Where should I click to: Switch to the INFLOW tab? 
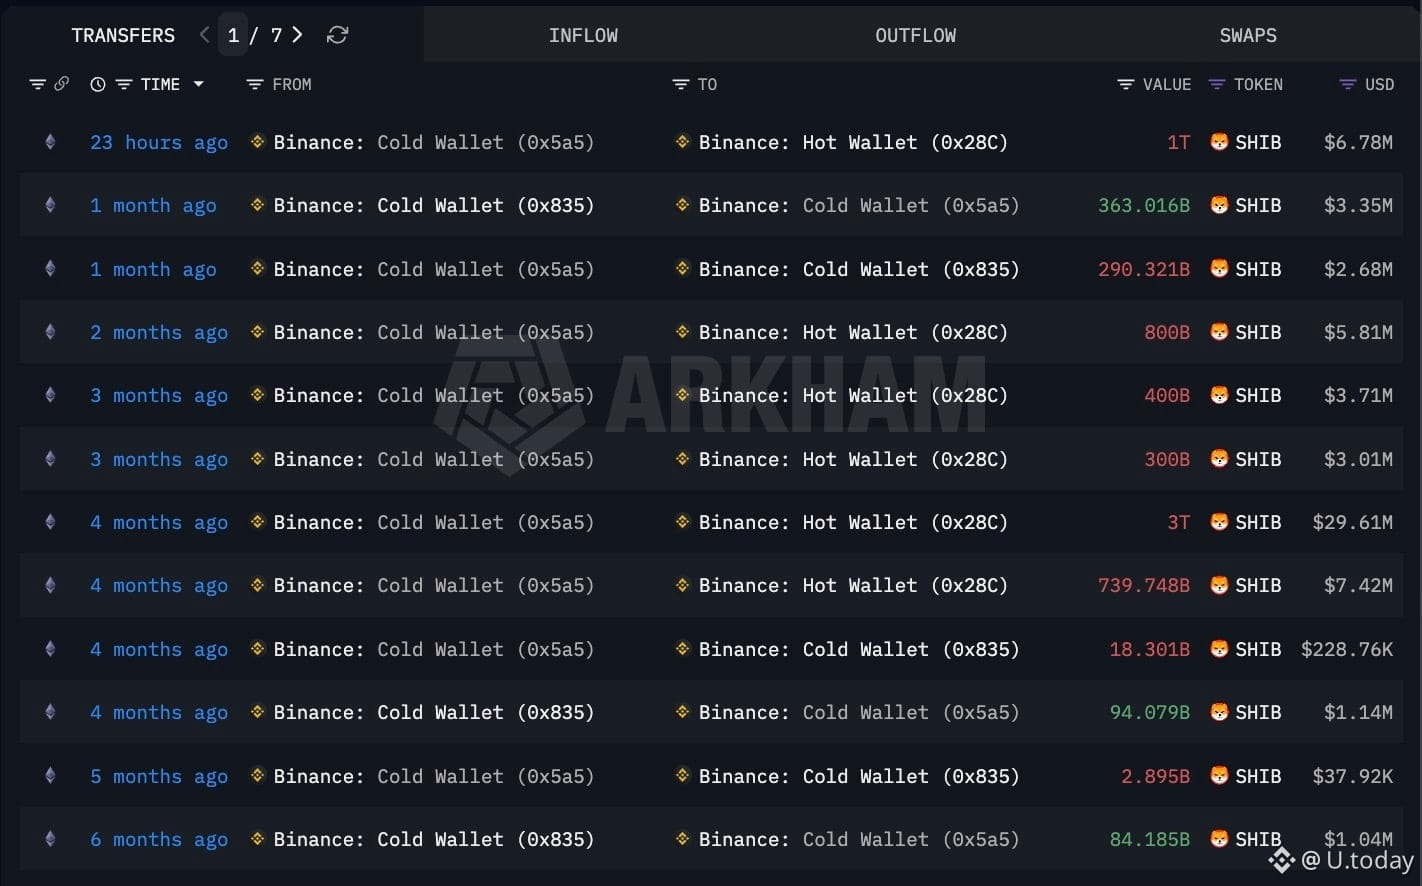(x=583, y=35)
